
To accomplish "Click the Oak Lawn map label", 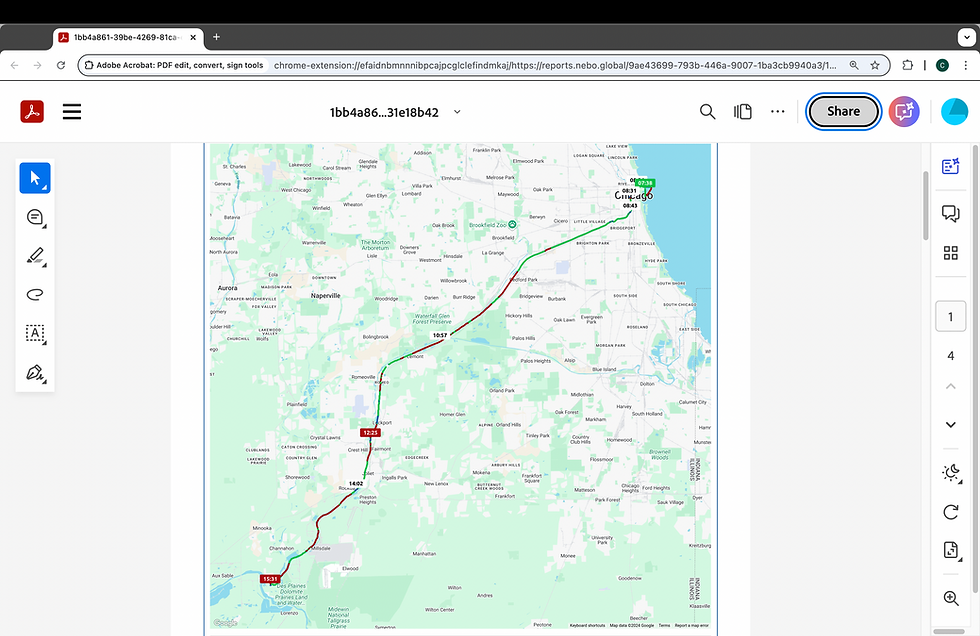I will [x=564, y=320].
